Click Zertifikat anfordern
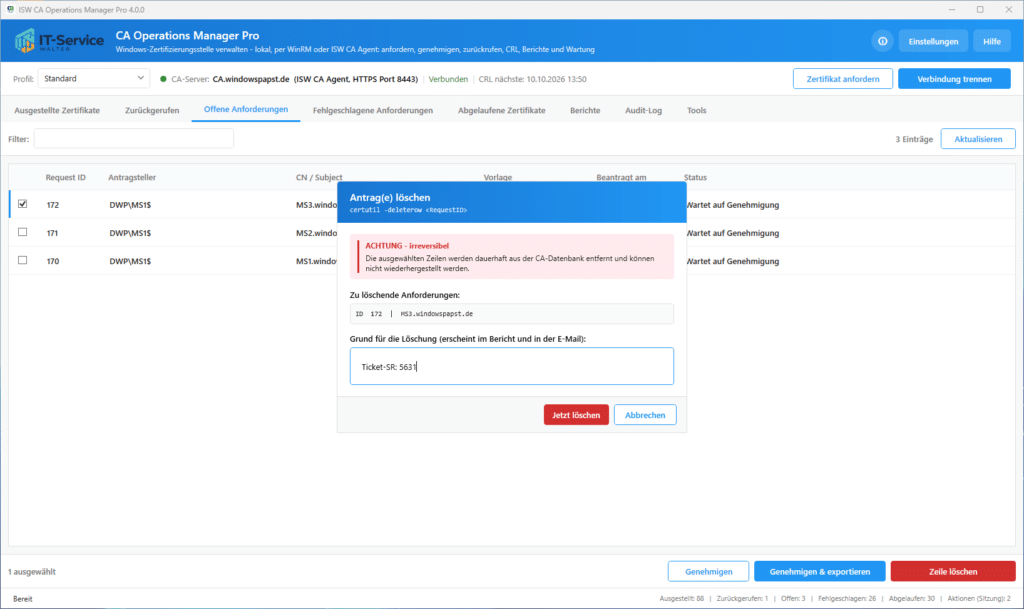The width and height of the screenshot is (1024, 609). pyautogui.click(x=843, y=79)
